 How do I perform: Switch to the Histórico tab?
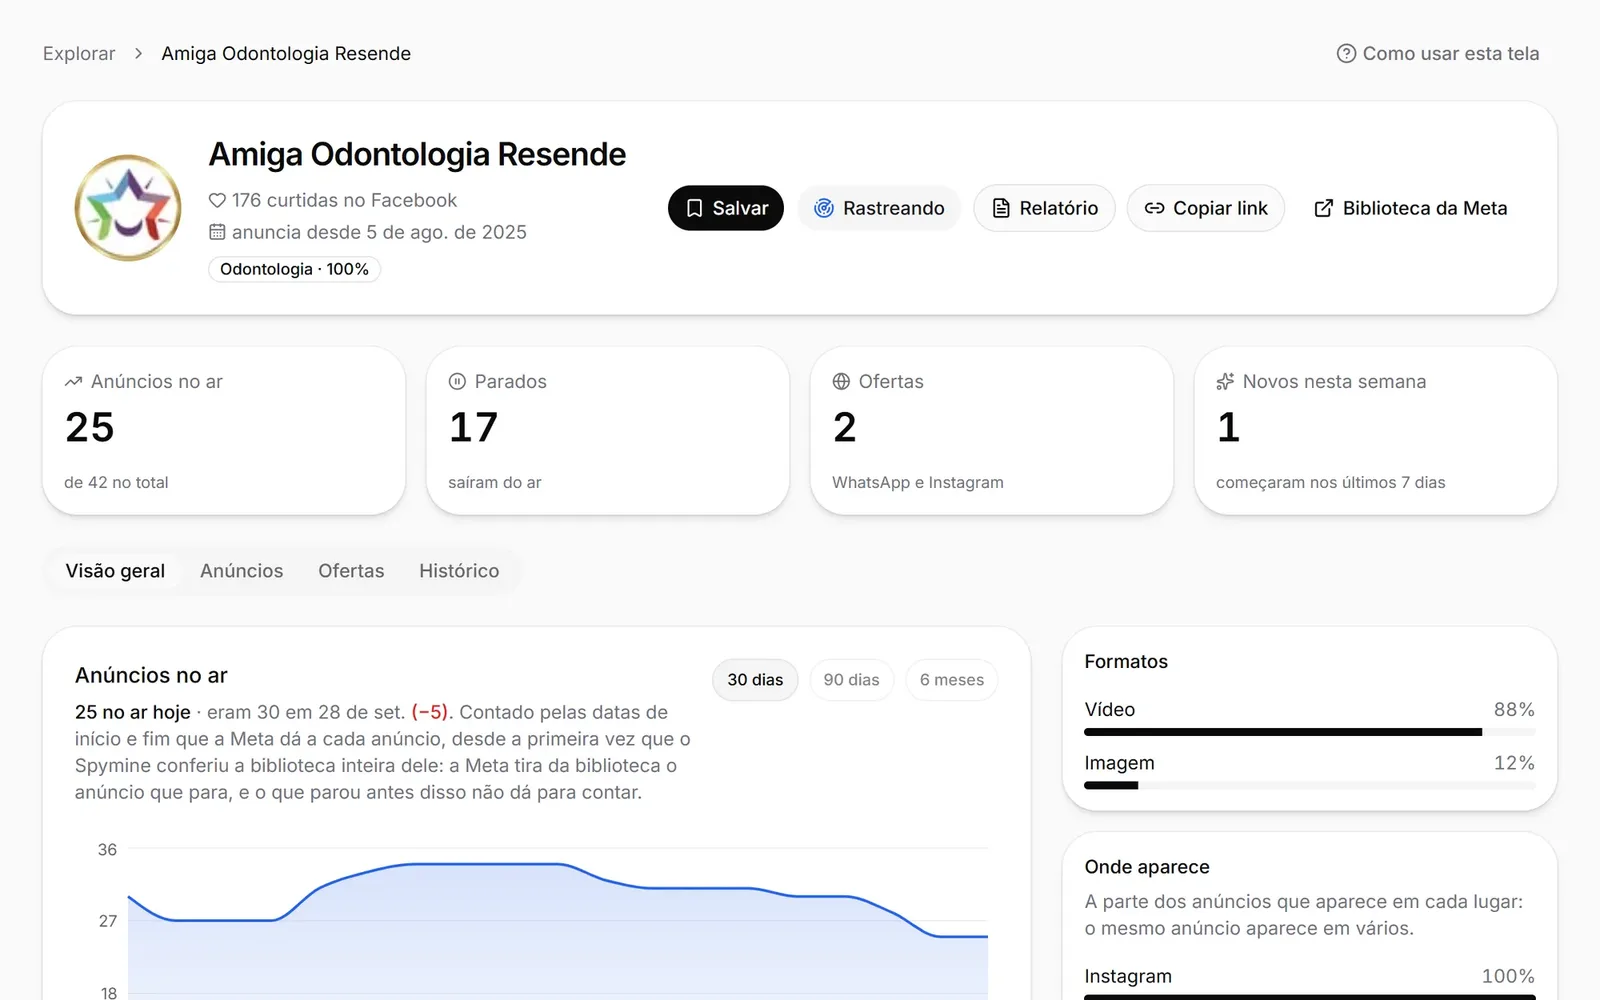click(459, 571)
